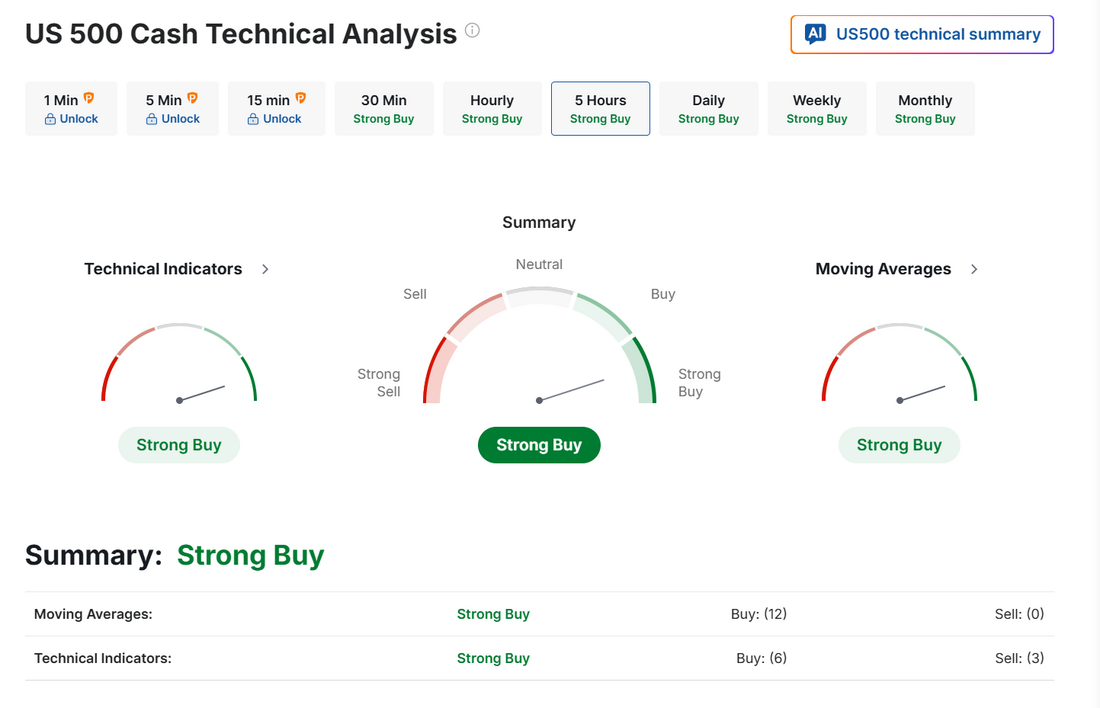Click the lock icon under 15 min

click(253, 119)
